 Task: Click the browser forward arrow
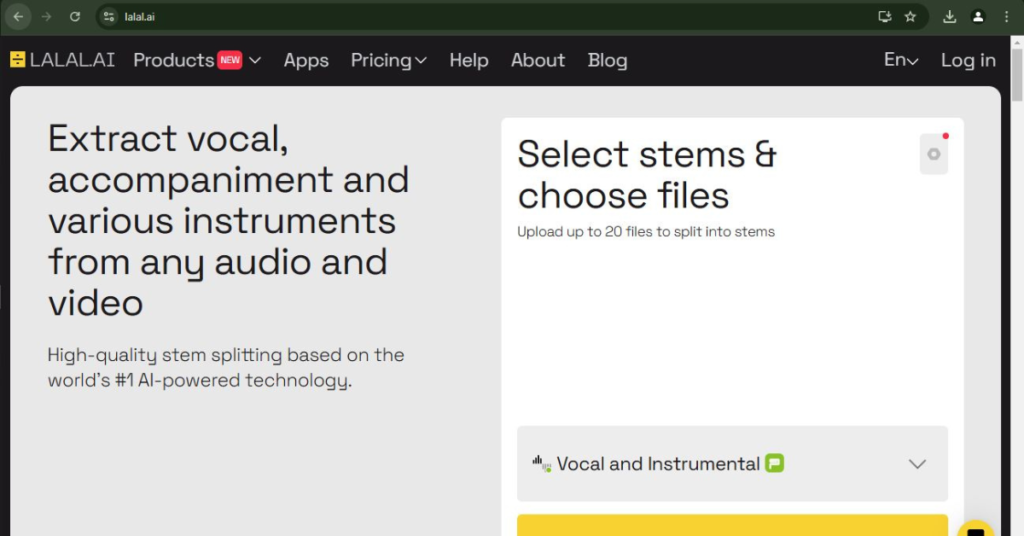pyautogui.click(x=46, y=17)
